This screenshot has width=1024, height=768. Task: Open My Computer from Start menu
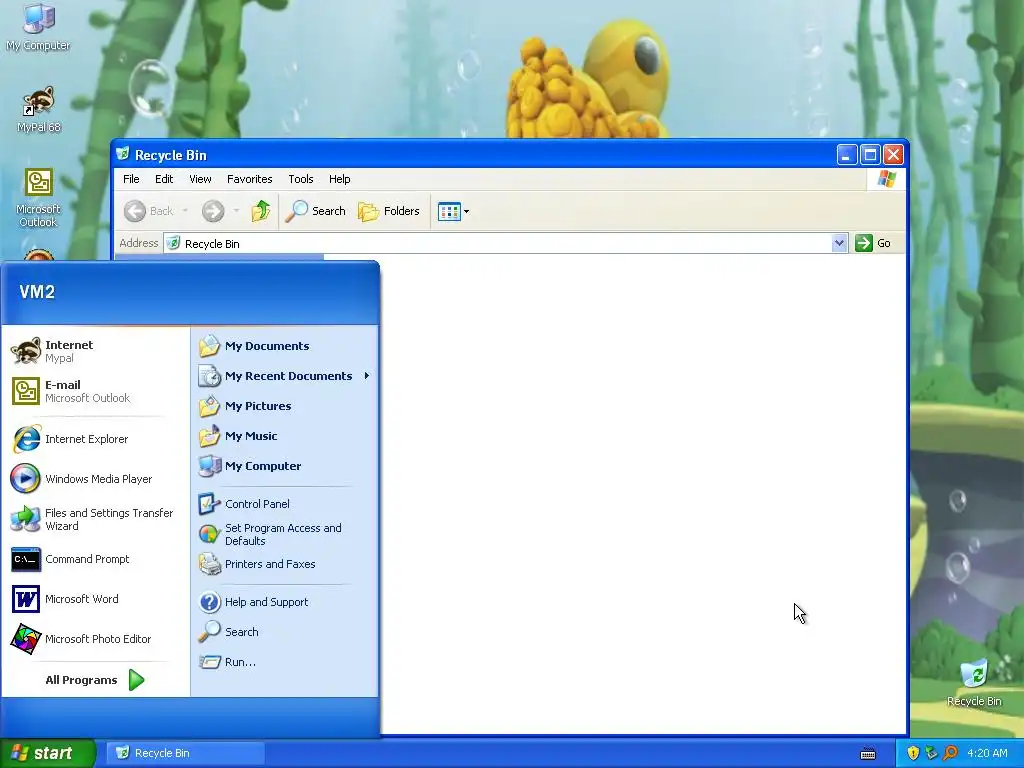point(285,466)
